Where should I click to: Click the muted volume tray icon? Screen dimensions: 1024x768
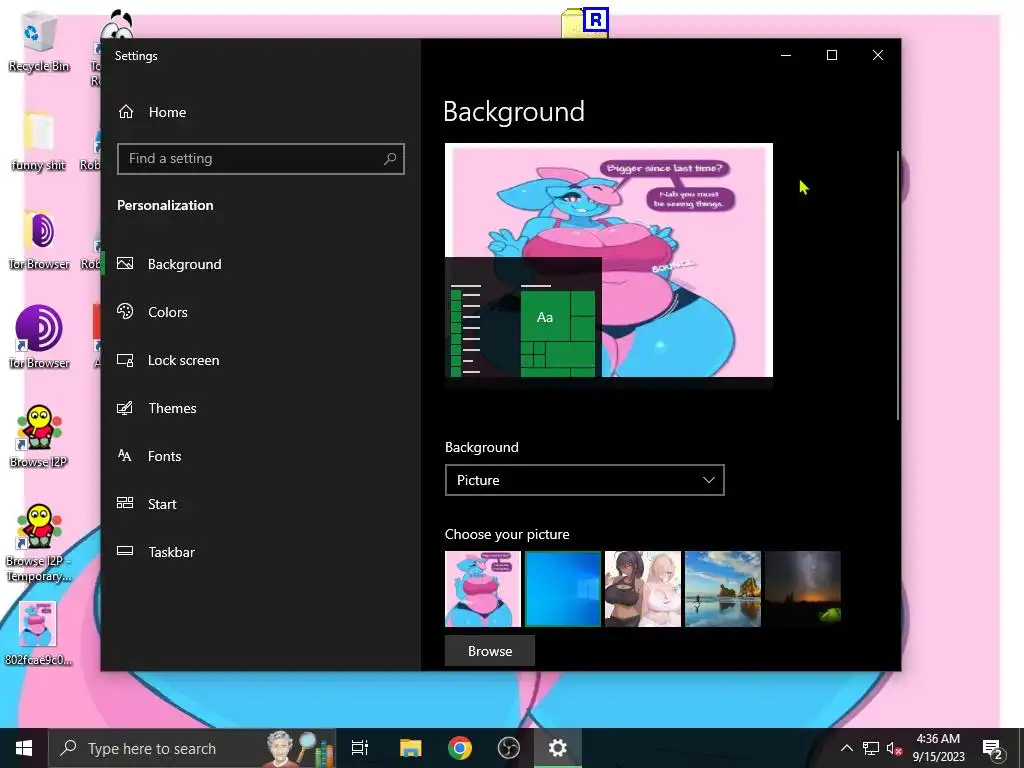point(895,748)
